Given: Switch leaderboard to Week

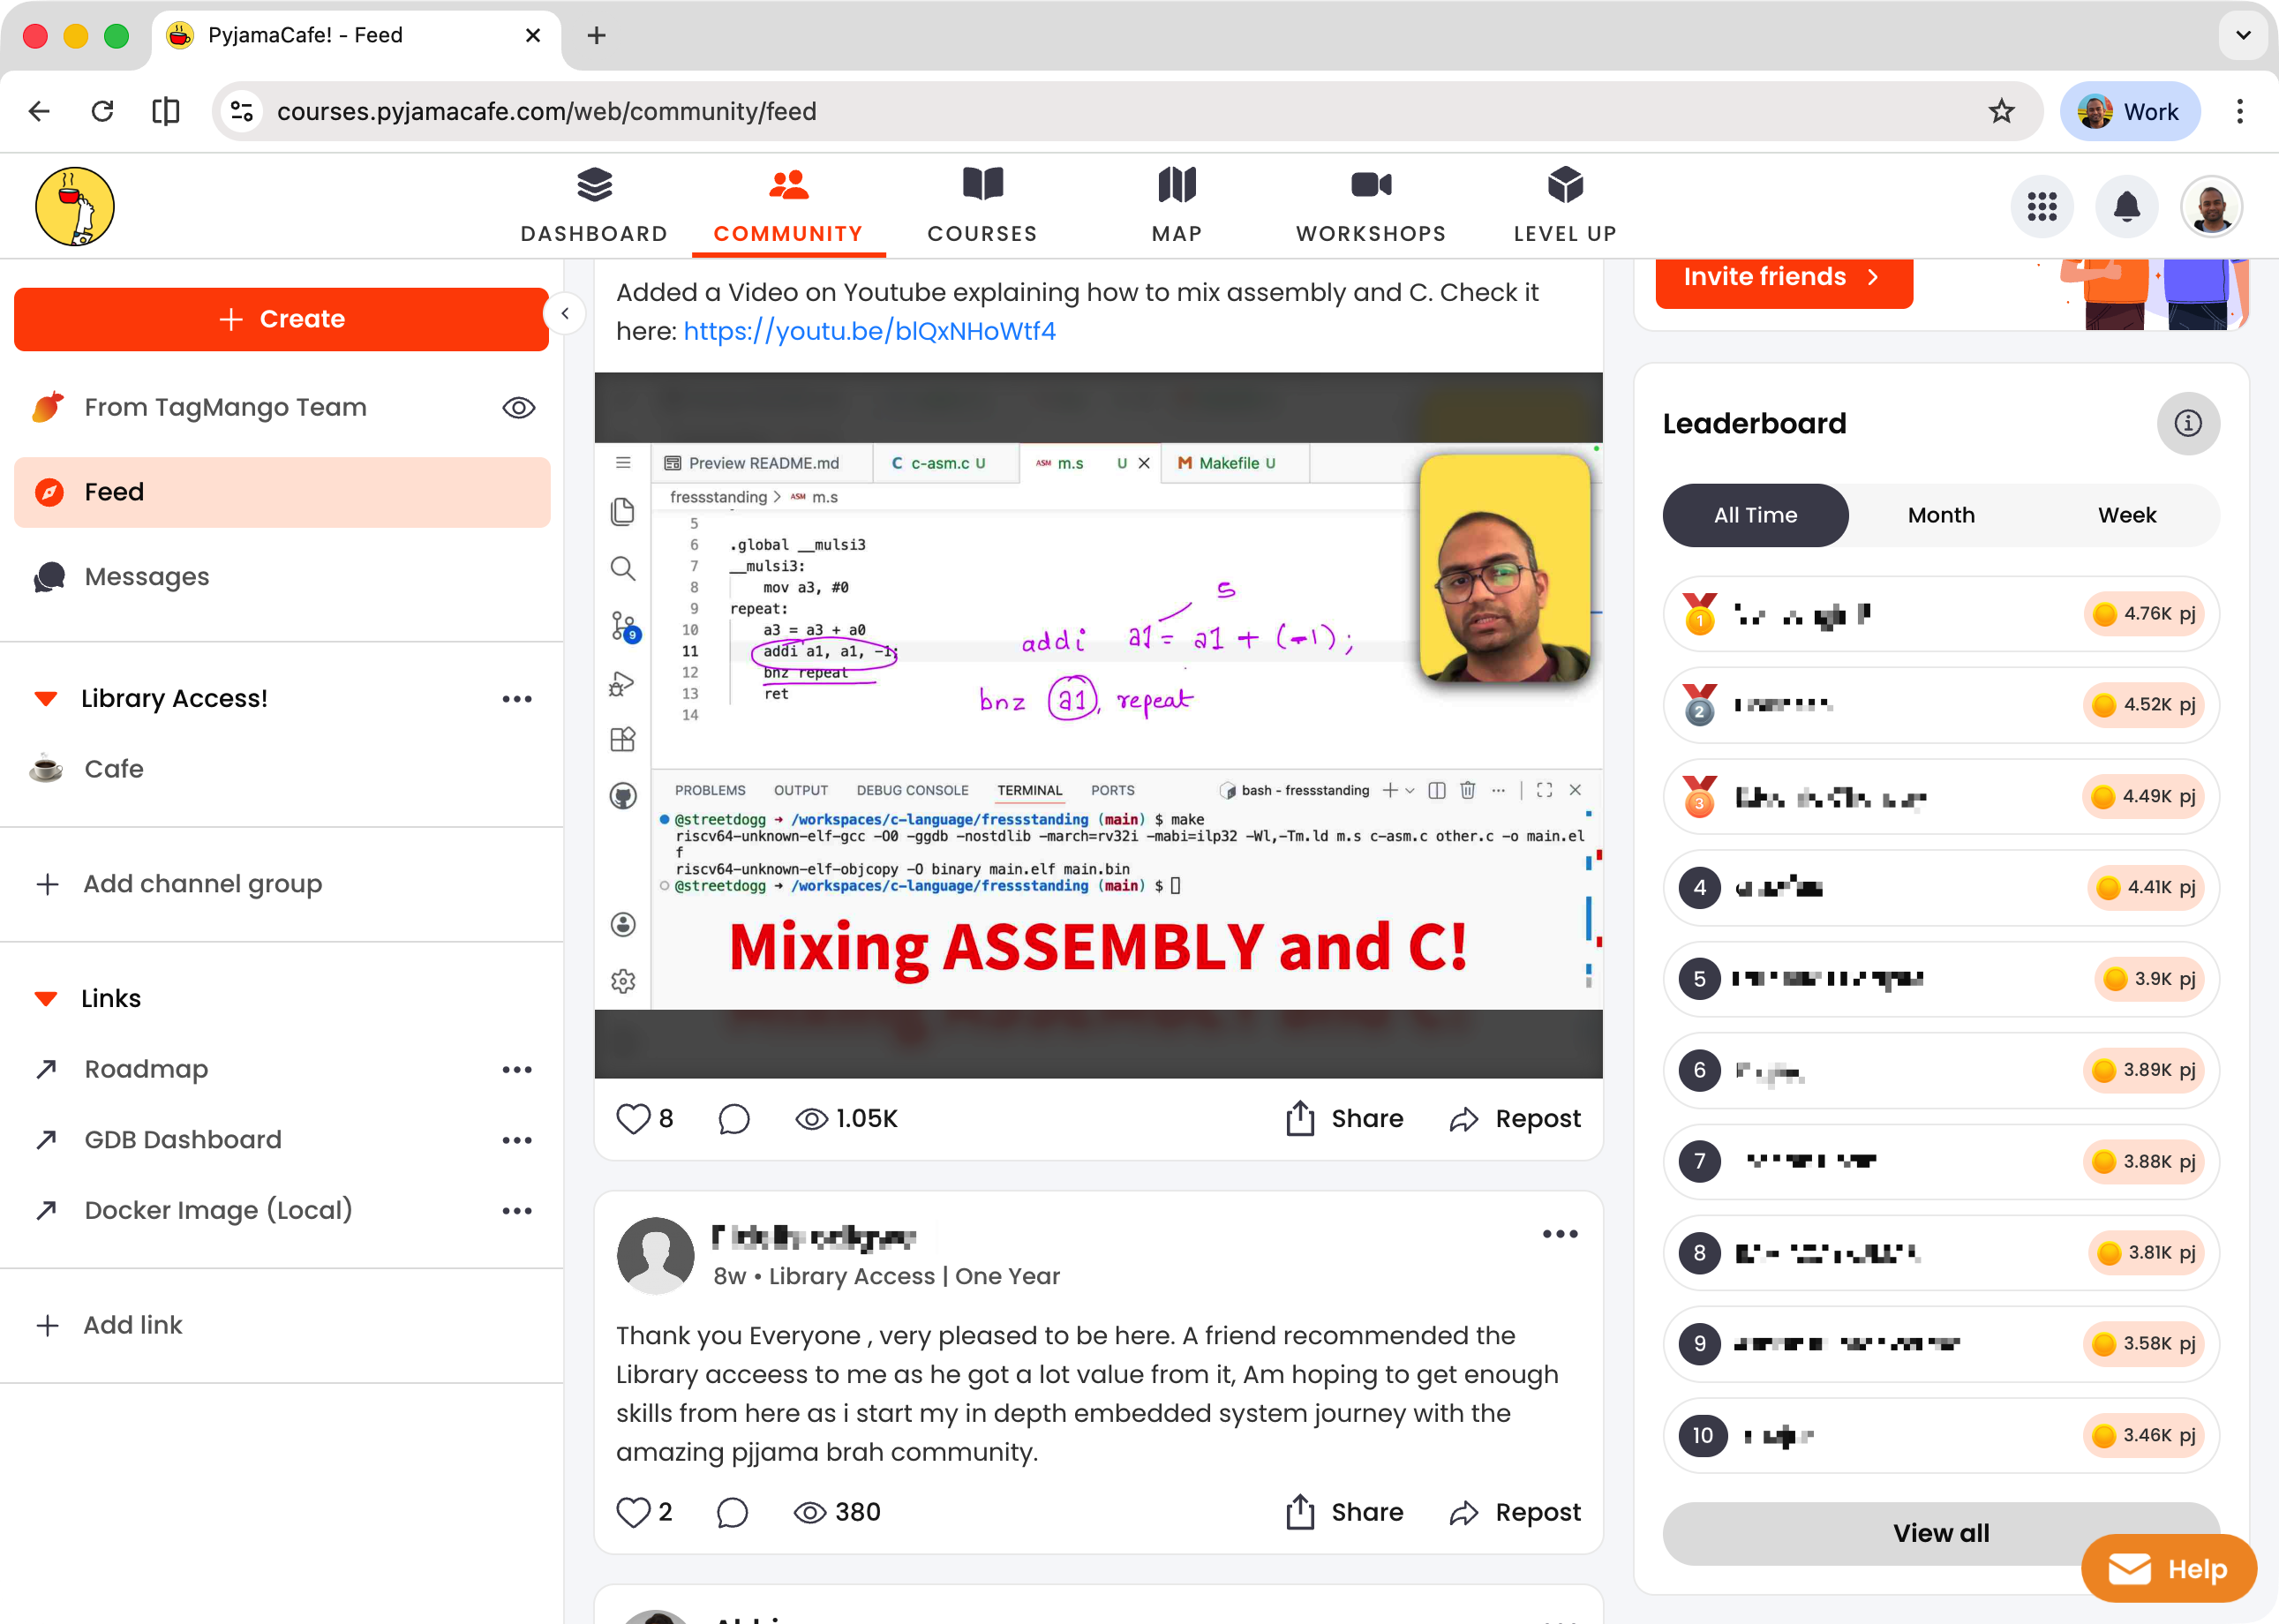Looking at the screenshot, I should (x=2126, y=515).
